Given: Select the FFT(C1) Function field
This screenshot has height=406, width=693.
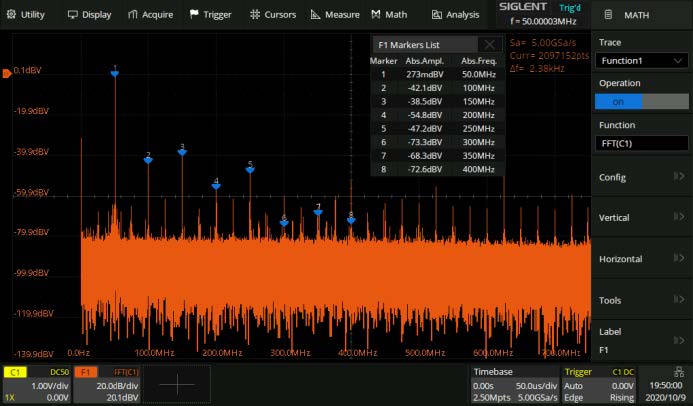Looking at the screenshot, I should [642, 143].
